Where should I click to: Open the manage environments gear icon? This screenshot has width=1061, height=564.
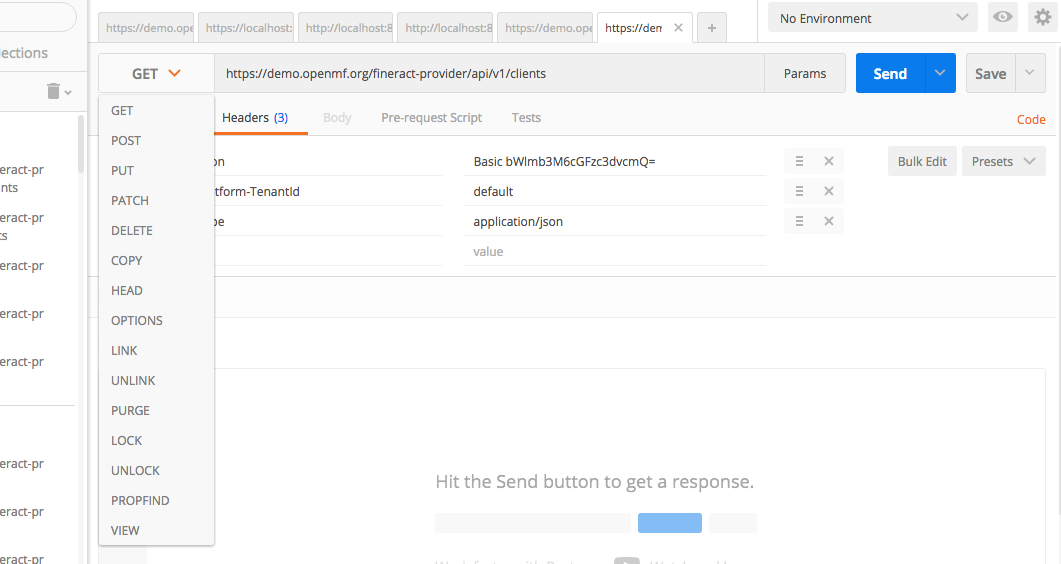1040,18
